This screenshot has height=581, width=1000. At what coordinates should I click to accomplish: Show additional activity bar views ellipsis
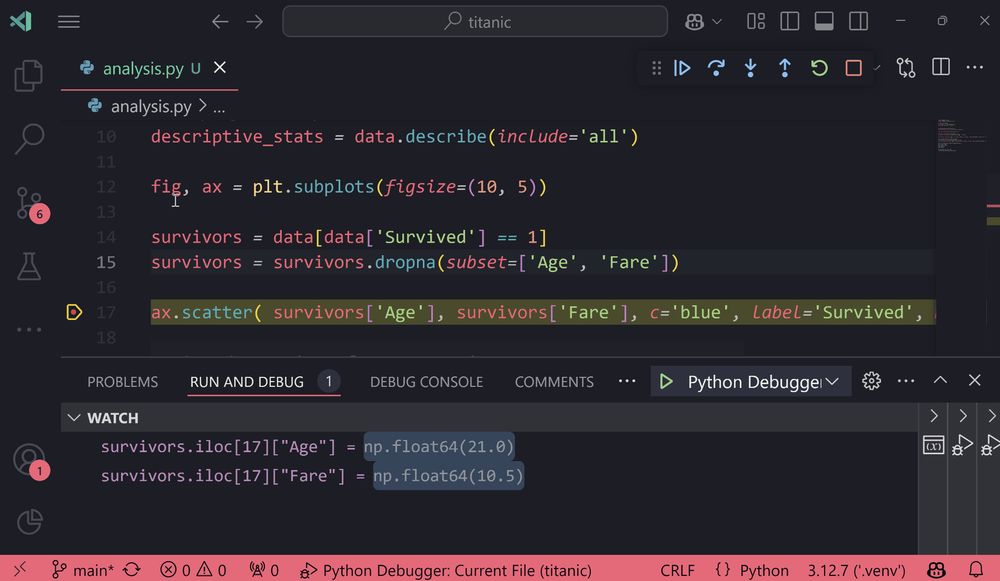coord(29,330)
